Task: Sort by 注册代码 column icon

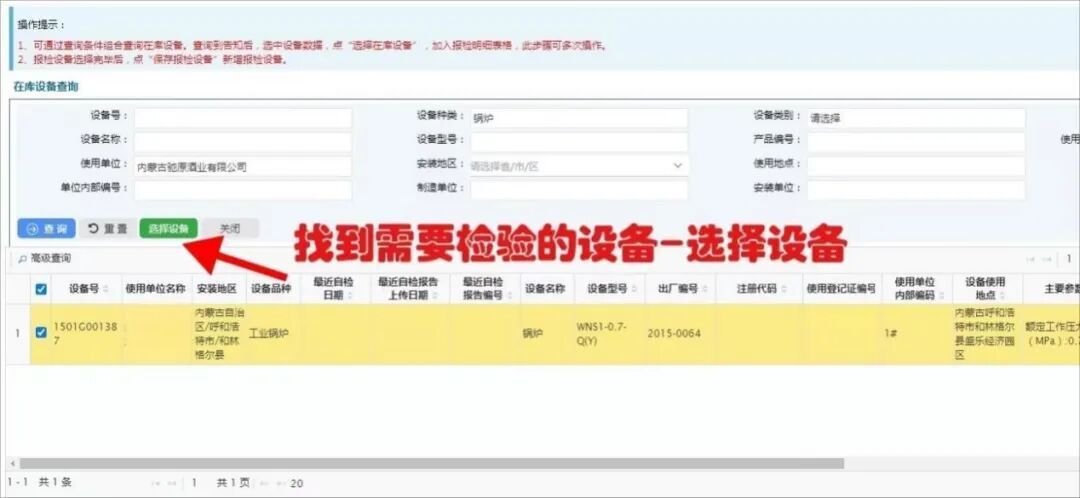Action: [x=784, y=289]
